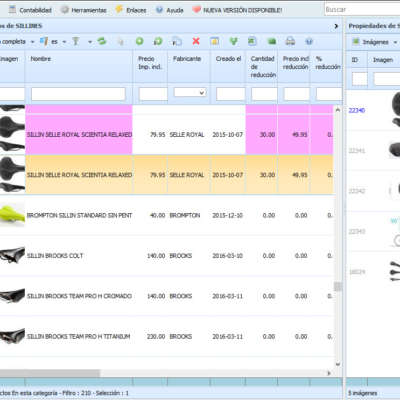Sort by the % reducción column header
Screen dimensions: 400x400
(x=328, y=63)
